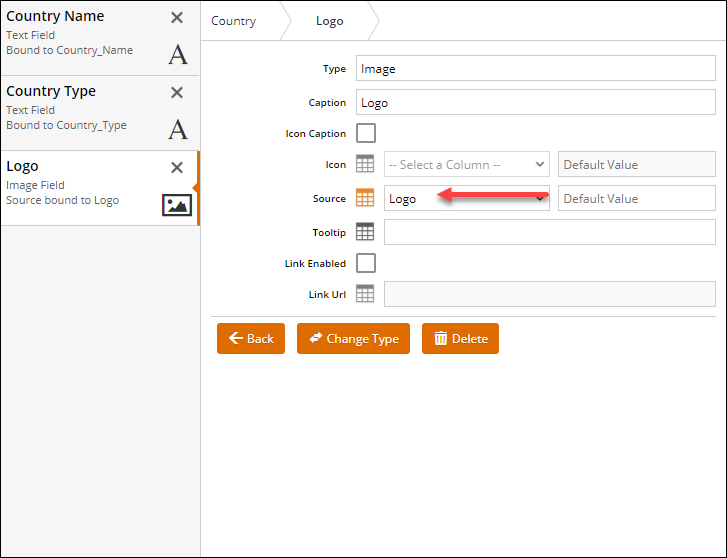Click the table icon next to Icon
Image resolution: width=727 pixels, height=558 pixels.
tap(365, 165)
